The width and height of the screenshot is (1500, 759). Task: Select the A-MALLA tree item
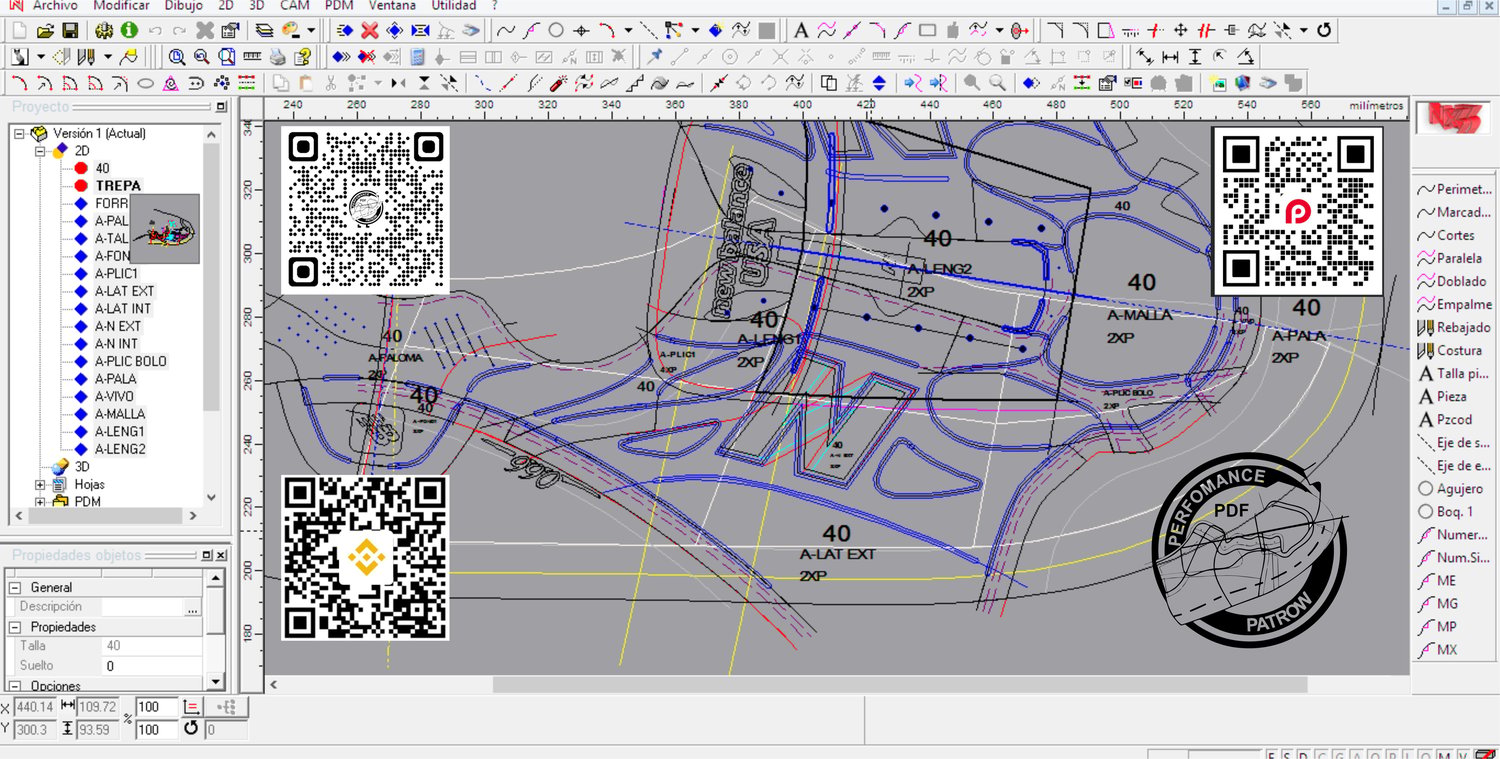click(x=120, y=414)
